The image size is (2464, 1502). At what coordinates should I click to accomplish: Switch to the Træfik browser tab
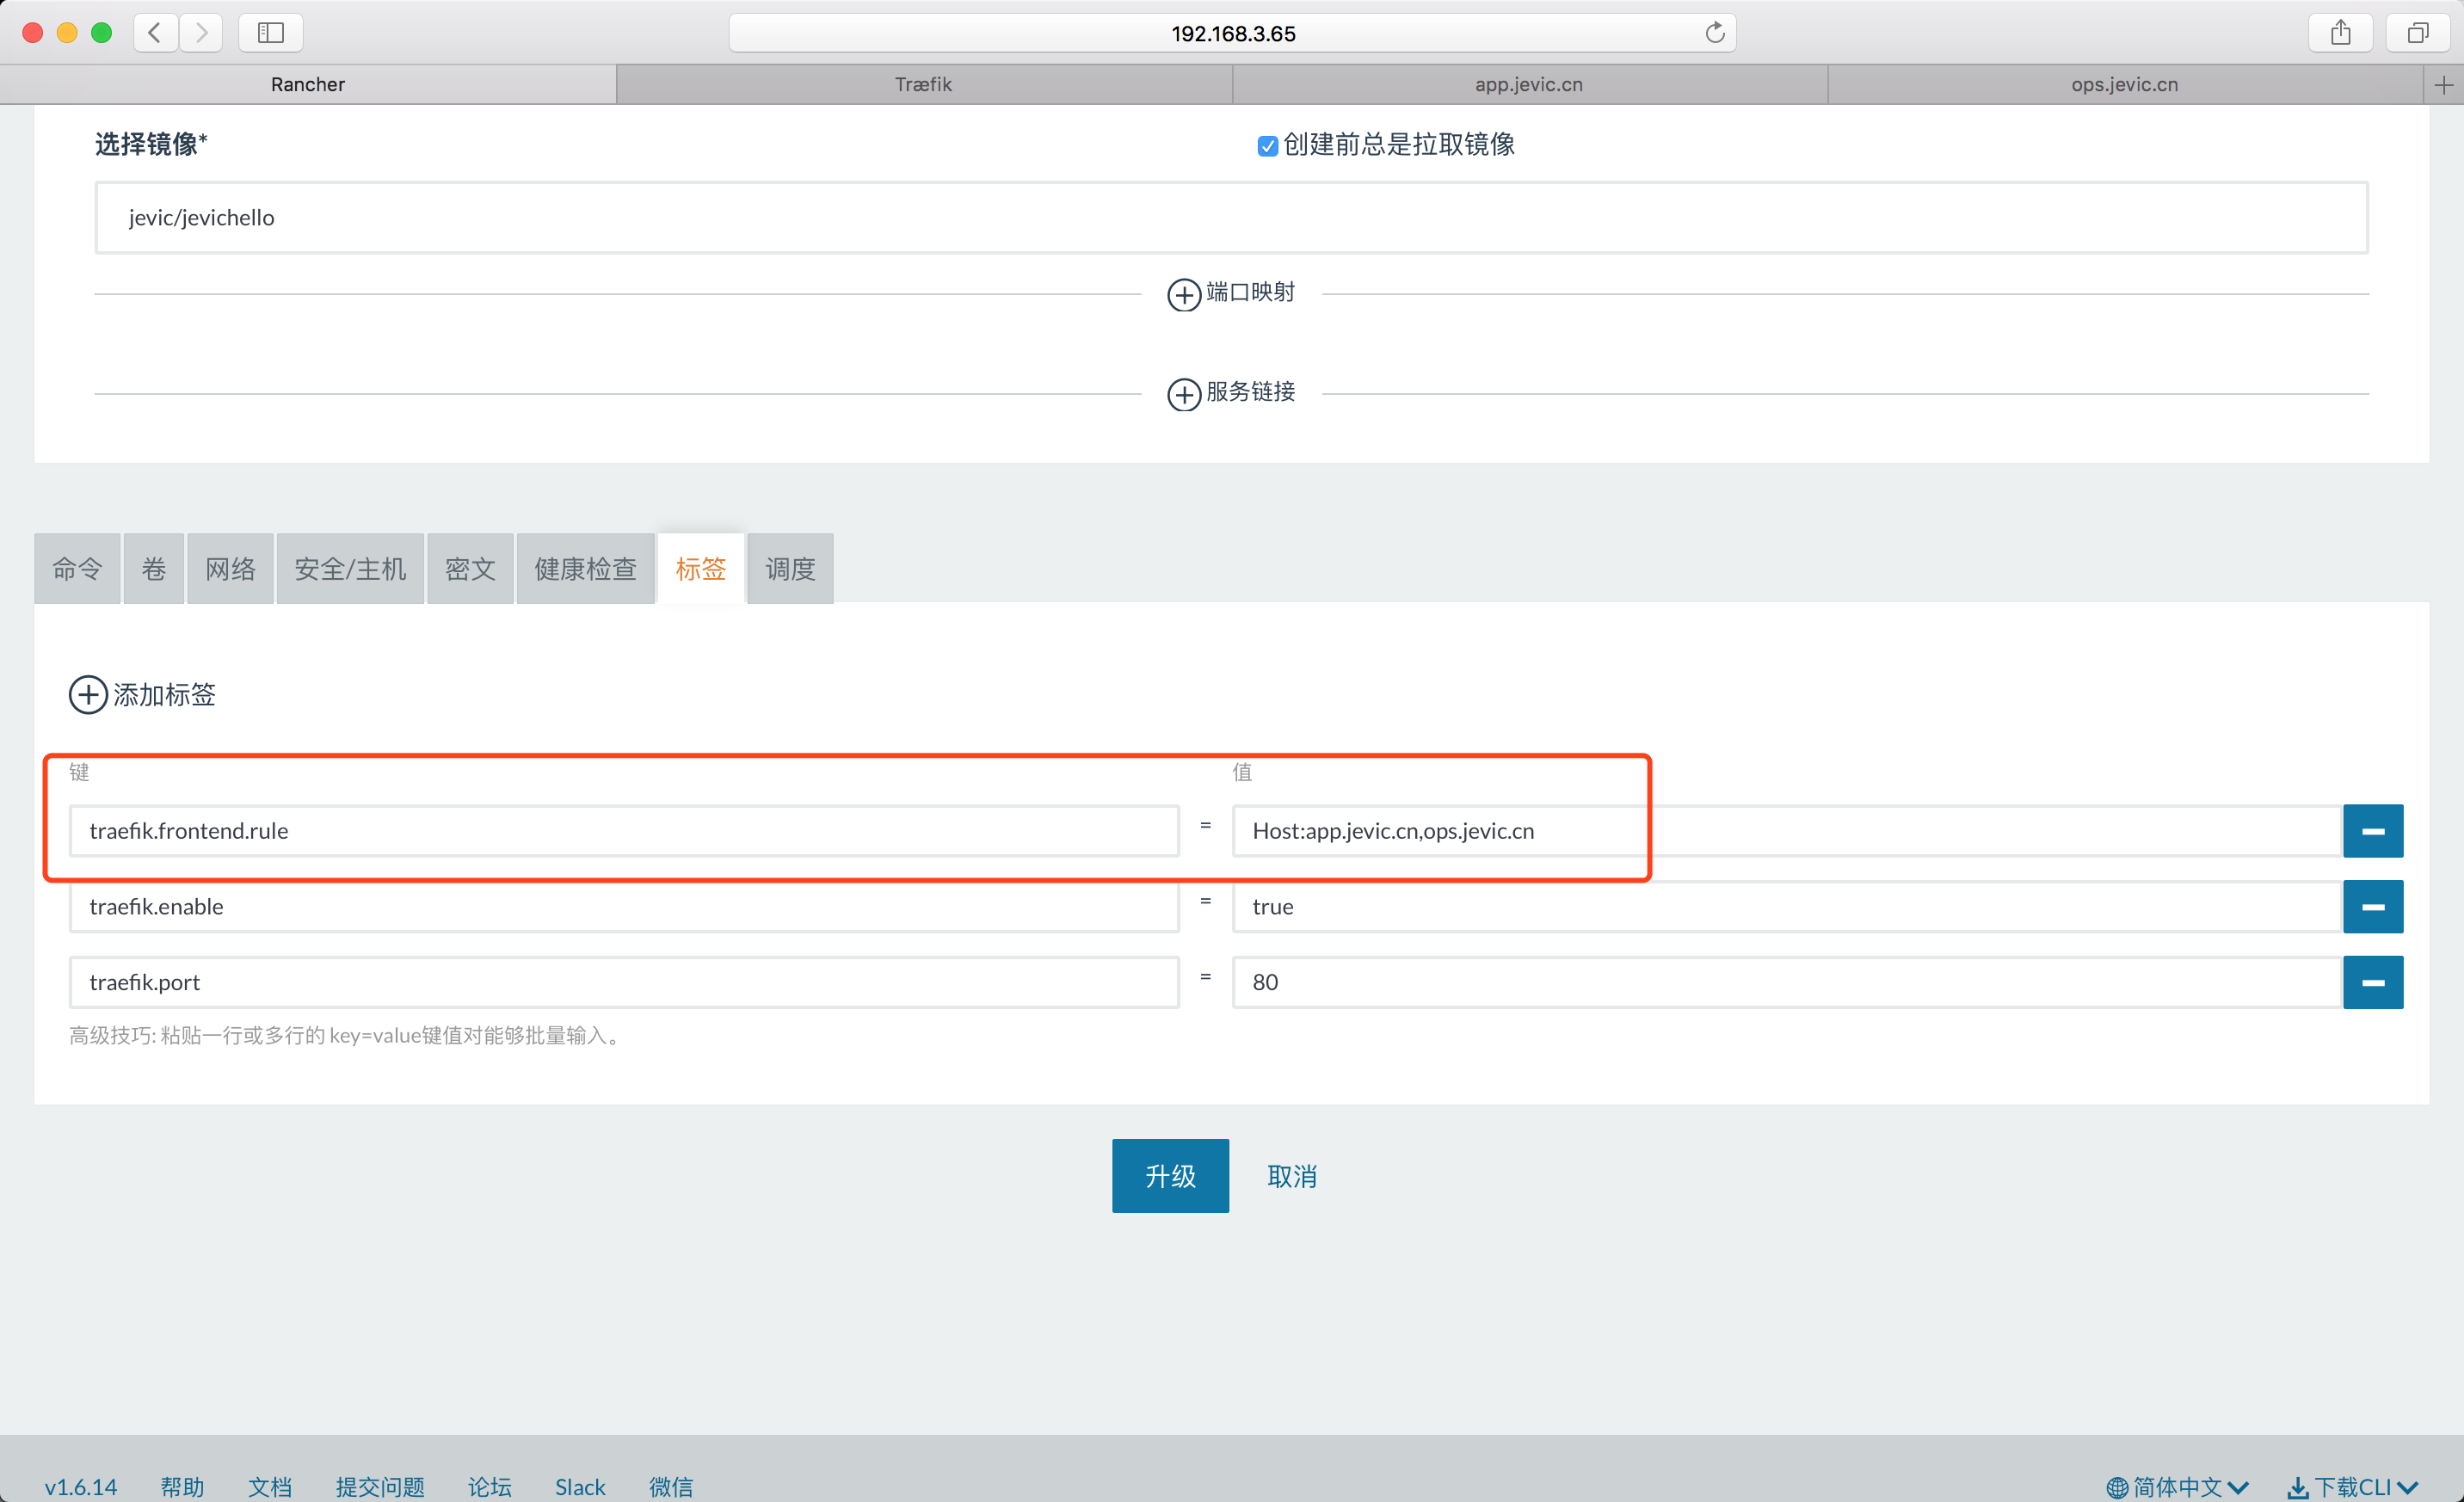(923, 85)
